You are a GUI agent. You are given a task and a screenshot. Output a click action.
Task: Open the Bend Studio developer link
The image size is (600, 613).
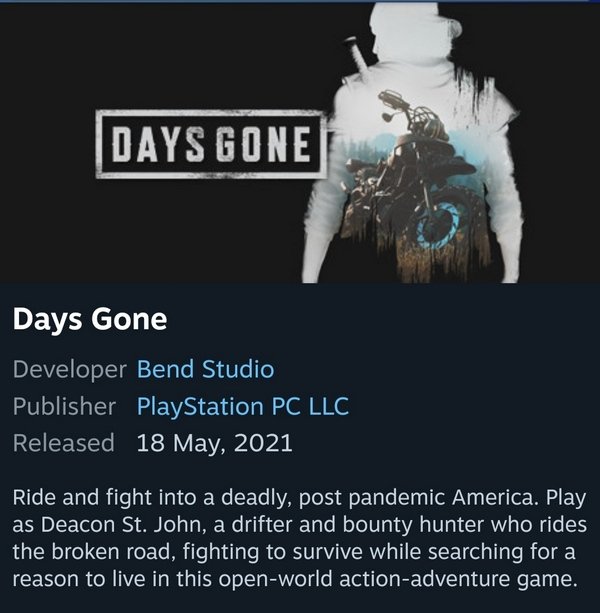[205, 369]
